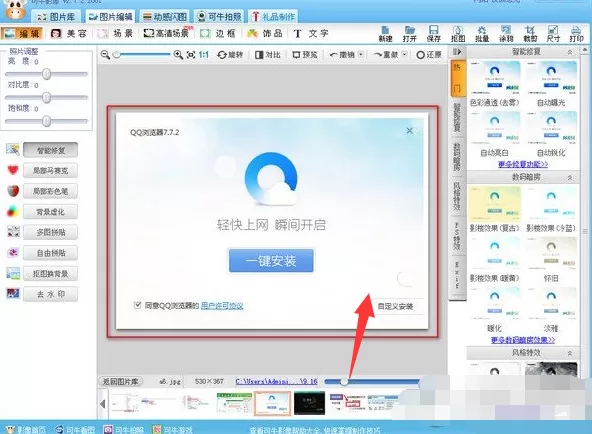Click the 打开 (open) folder icon

409,34
